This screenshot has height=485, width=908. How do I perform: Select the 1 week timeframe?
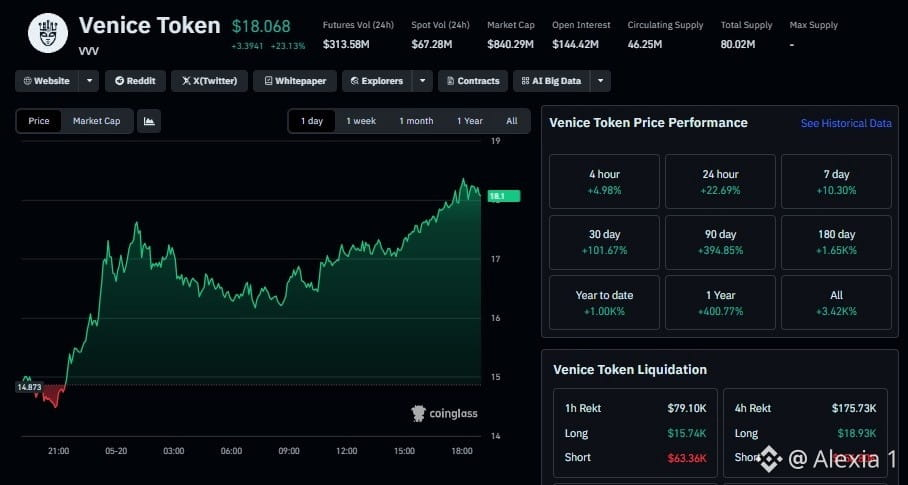[361, 121]
